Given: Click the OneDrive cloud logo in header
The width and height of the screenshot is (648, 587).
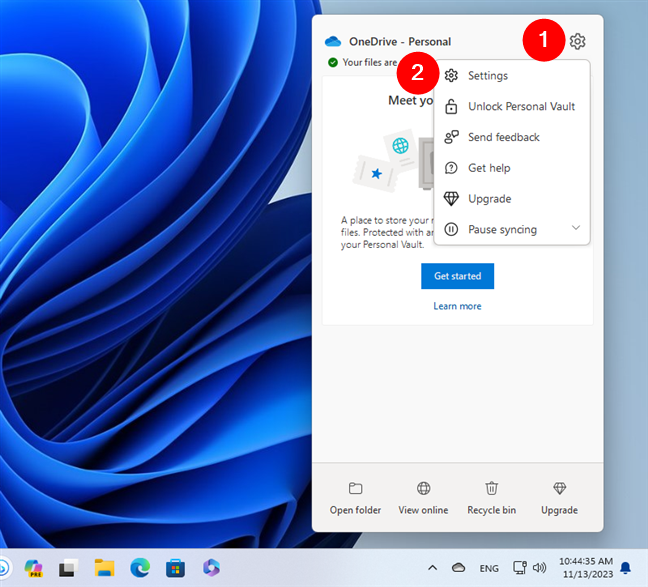Looking at the screenshot, I should point(333,41).
